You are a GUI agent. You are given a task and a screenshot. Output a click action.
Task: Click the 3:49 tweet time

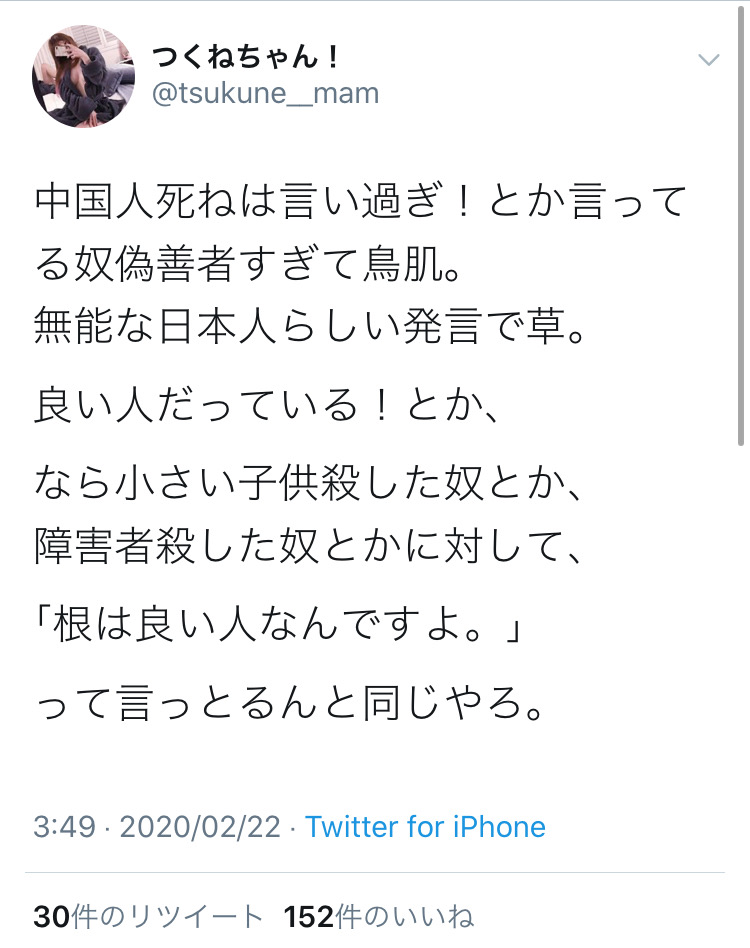click(x=65, y=826)
